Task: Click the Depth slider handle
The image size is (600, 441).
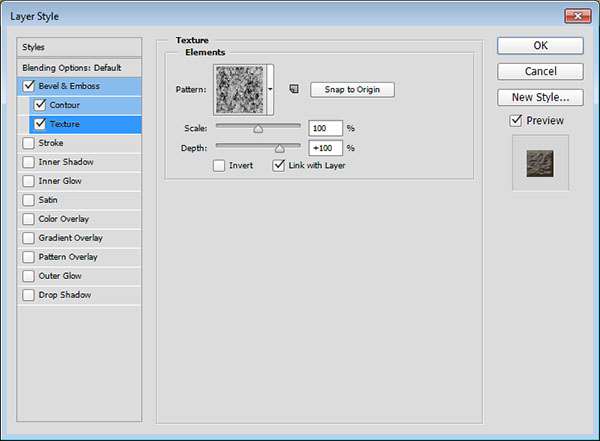Action: (279, 147)
